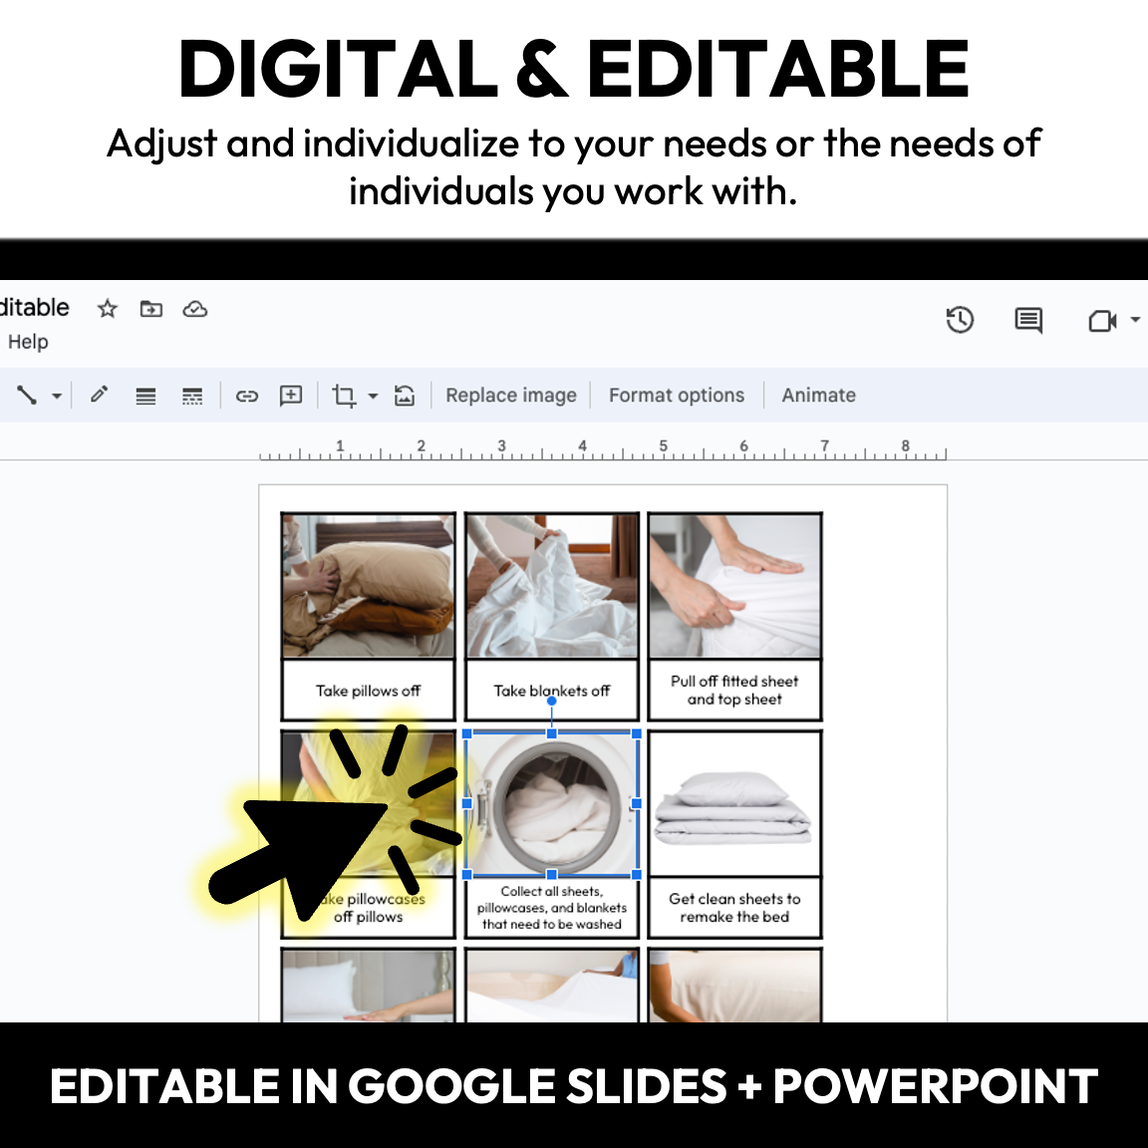This screenshot has height=1148, width=1148.
Task: Toggle the line tool selection
Action: [27, 395]
